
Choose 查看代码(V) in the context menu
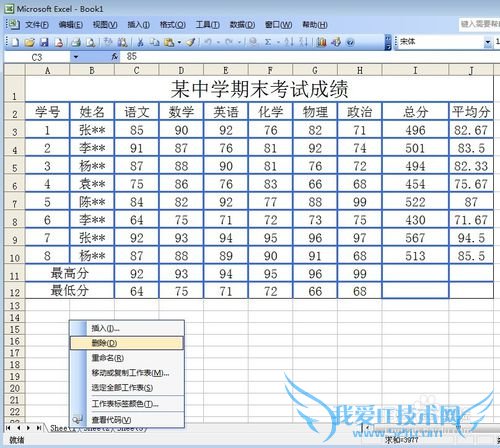(x=127, y=420)
